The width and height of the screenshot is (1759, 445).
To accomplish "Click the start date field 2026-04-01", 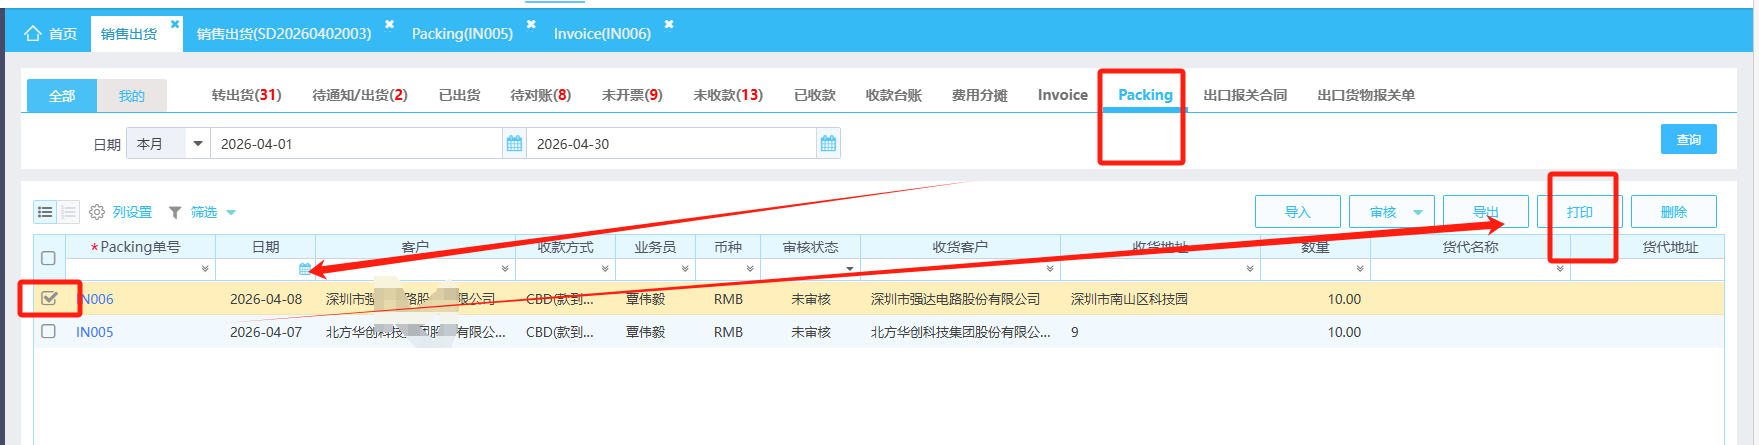I will coord(355,144).
